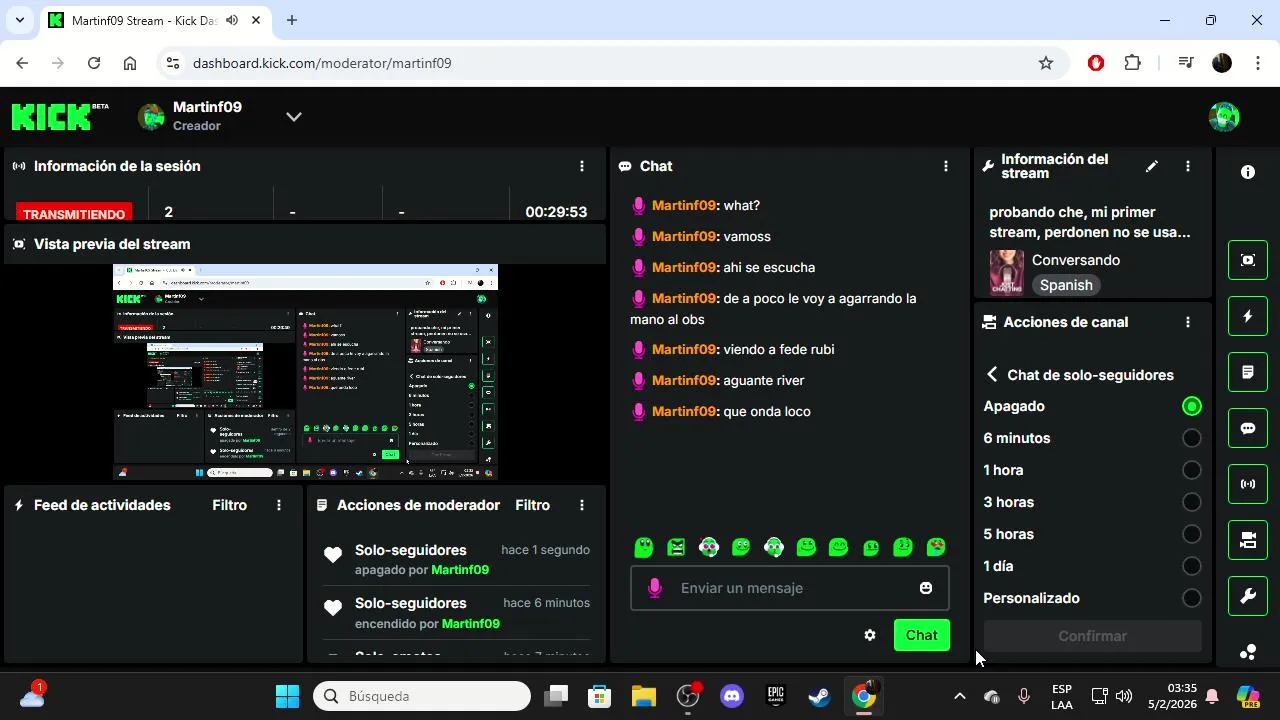Open the browser tab search dropdown

click(19, 20)
